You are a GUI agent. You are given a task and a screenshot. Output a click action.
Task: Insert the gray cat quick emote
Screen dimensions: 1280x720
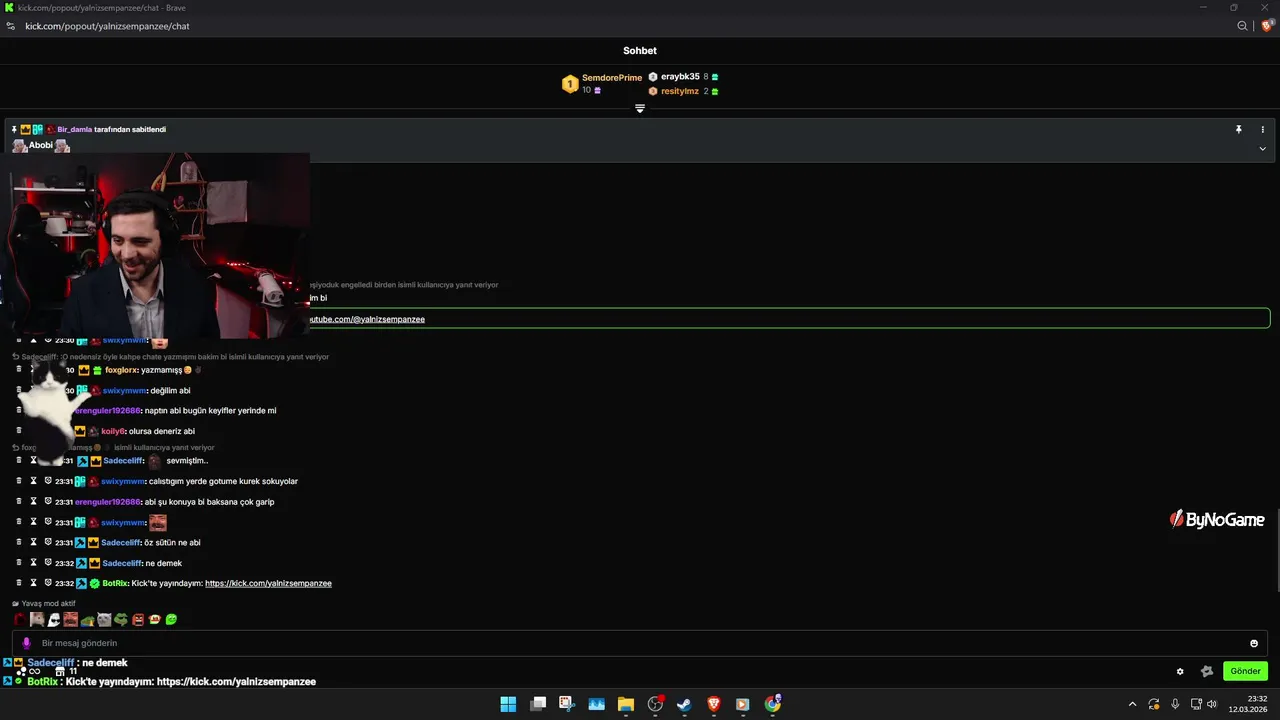104,620
